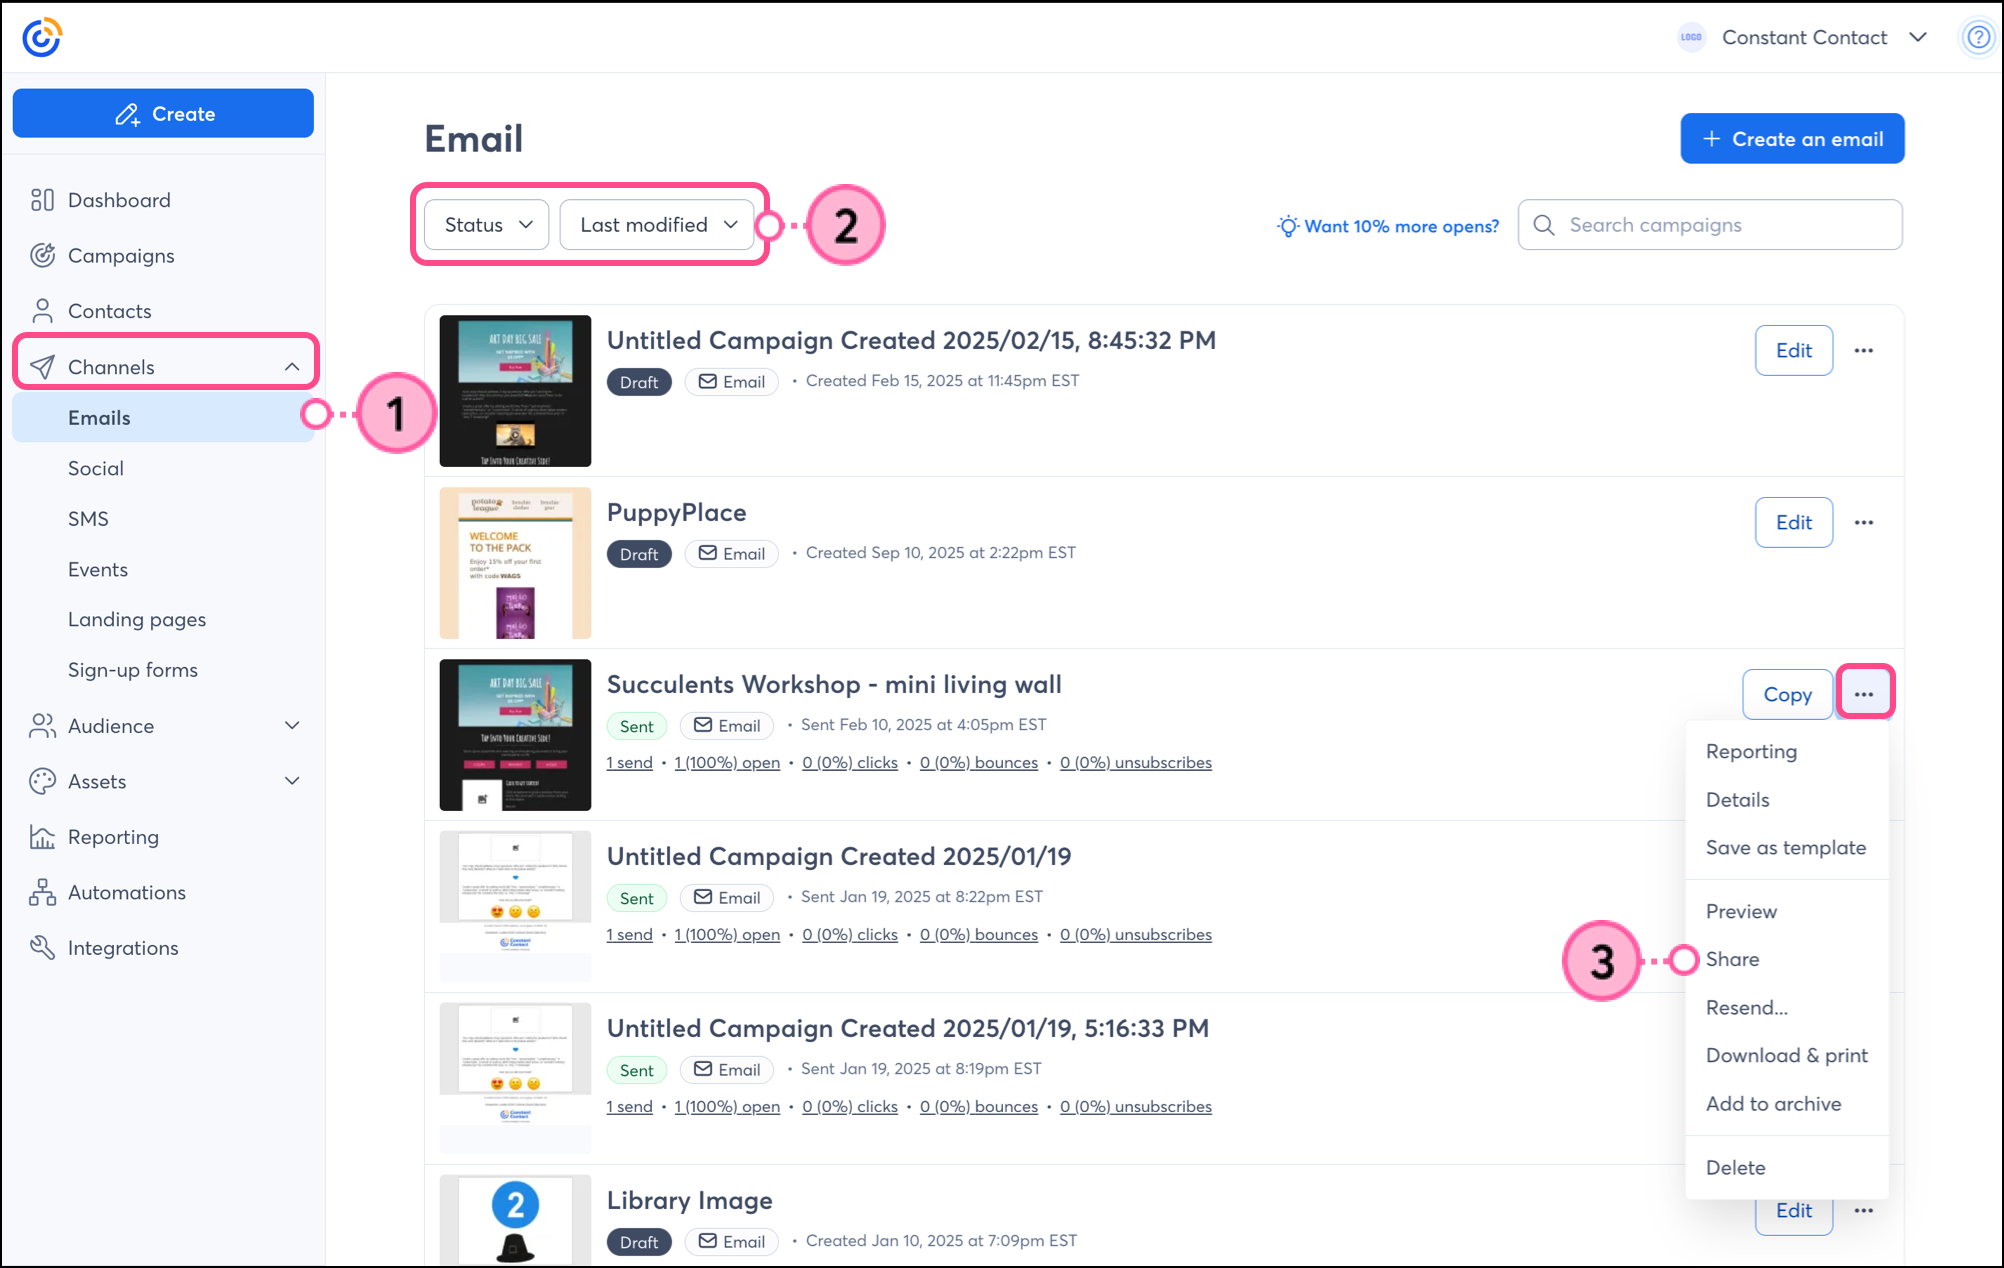Expand the Audience sidebar section
Image resolution: width=2004 pixels, height=1268 pixels.
click(x=291, y=726)
